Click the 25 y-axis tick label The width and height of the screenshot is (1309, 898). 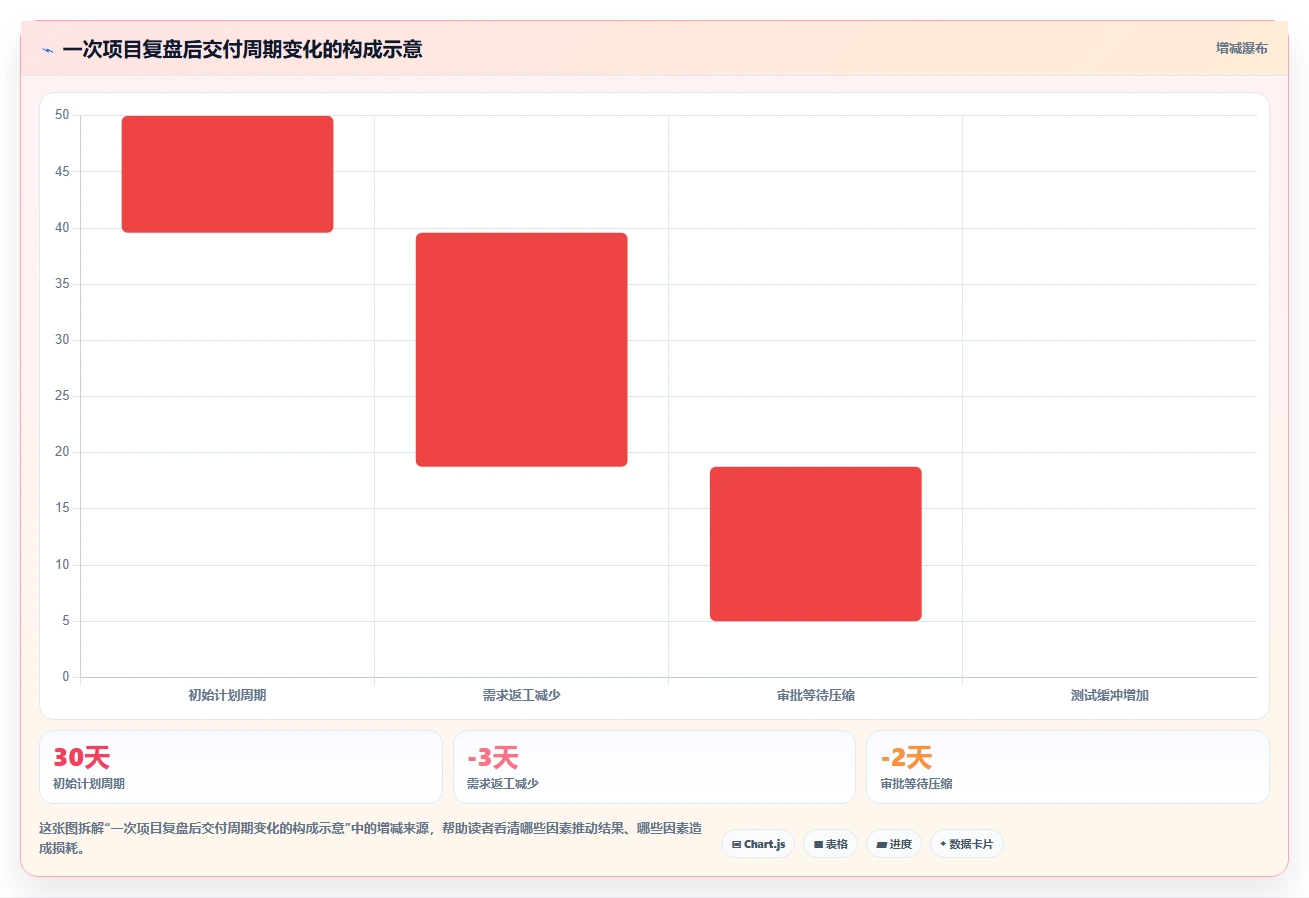62,396
